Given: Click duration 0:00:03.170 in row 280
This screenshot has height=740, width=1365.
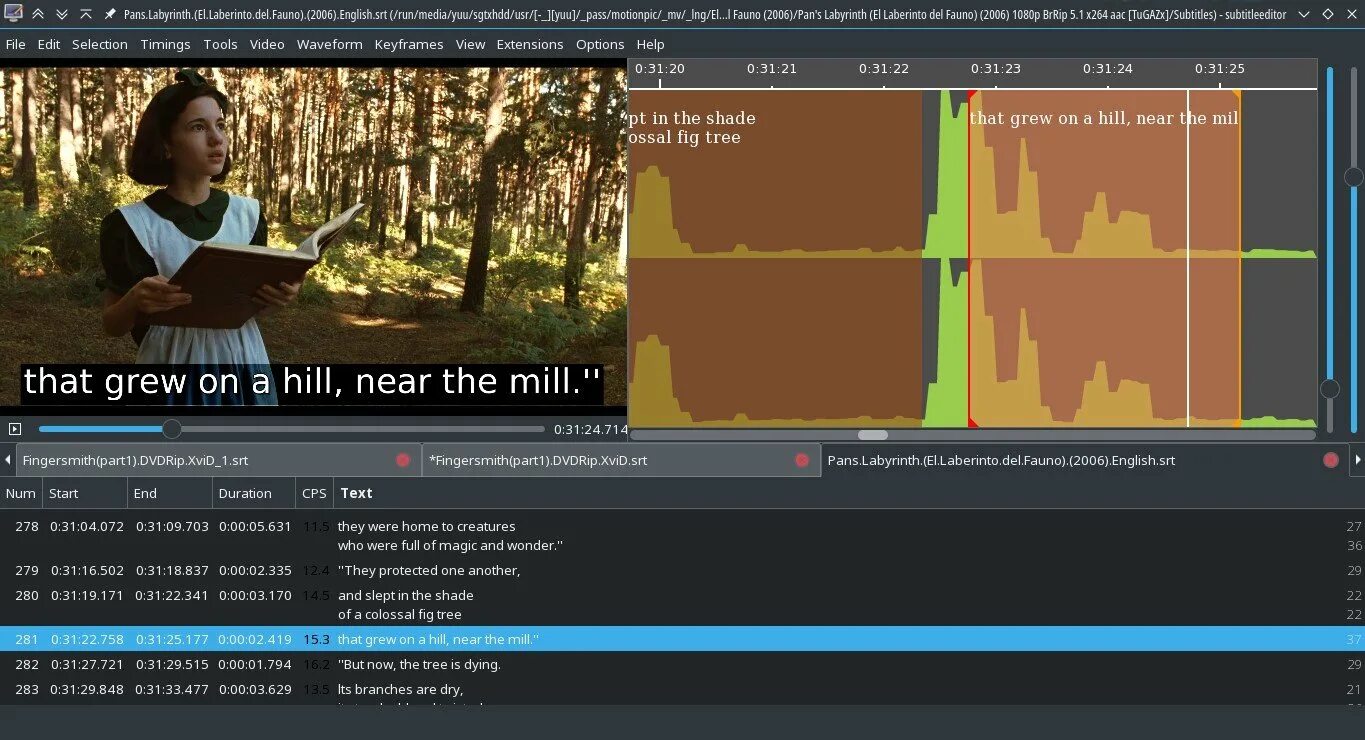Looking at the screenshot, I should [255, 595].
